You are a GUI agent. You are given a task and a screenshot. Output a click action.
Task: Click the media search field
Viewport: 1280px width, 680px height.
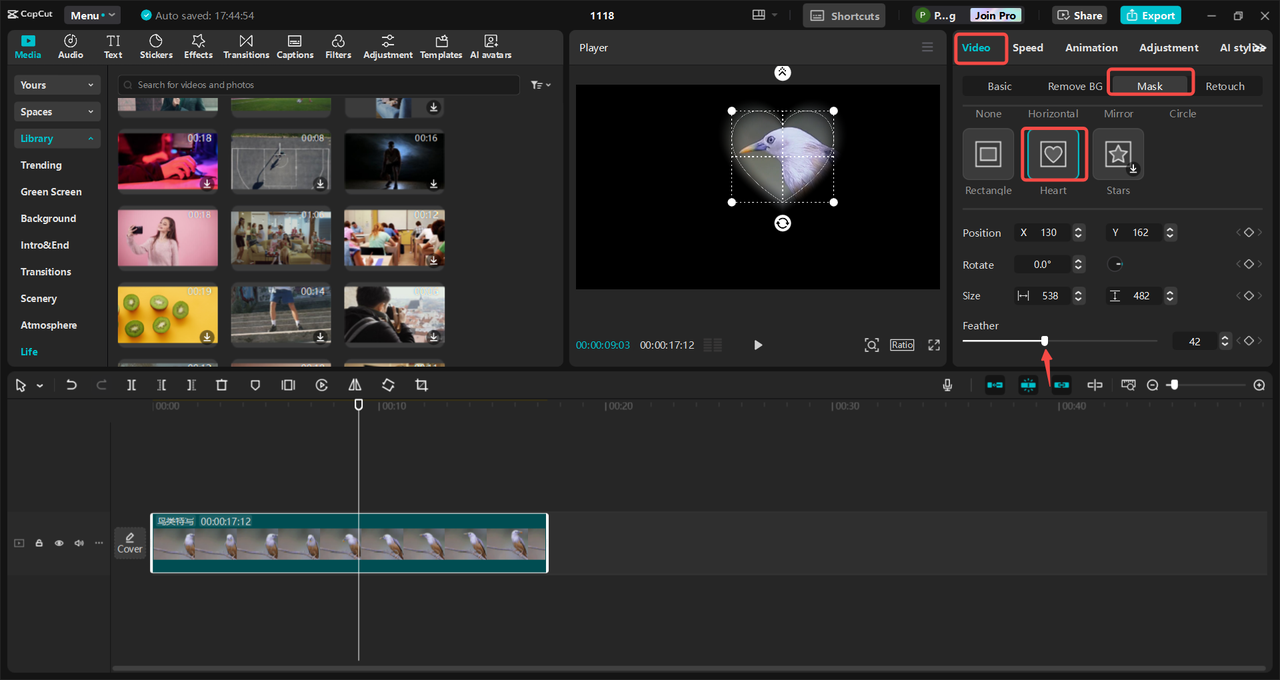(x=318, y=85)
